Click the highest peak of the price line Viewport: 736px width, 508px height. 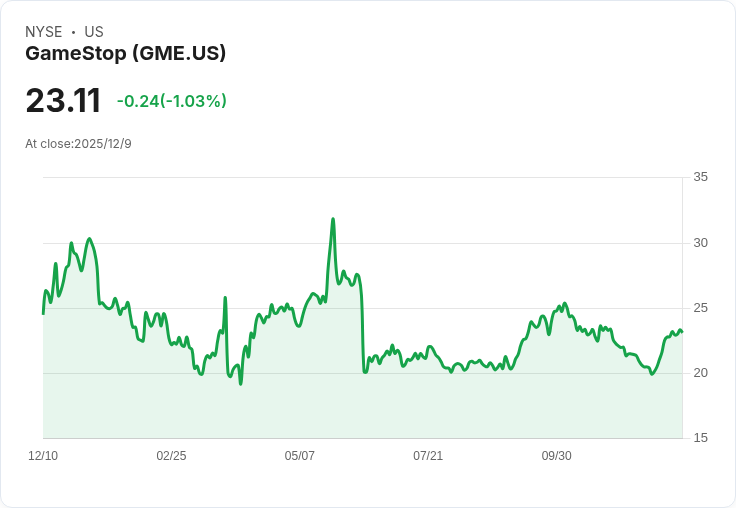click(x=333, y=219)
